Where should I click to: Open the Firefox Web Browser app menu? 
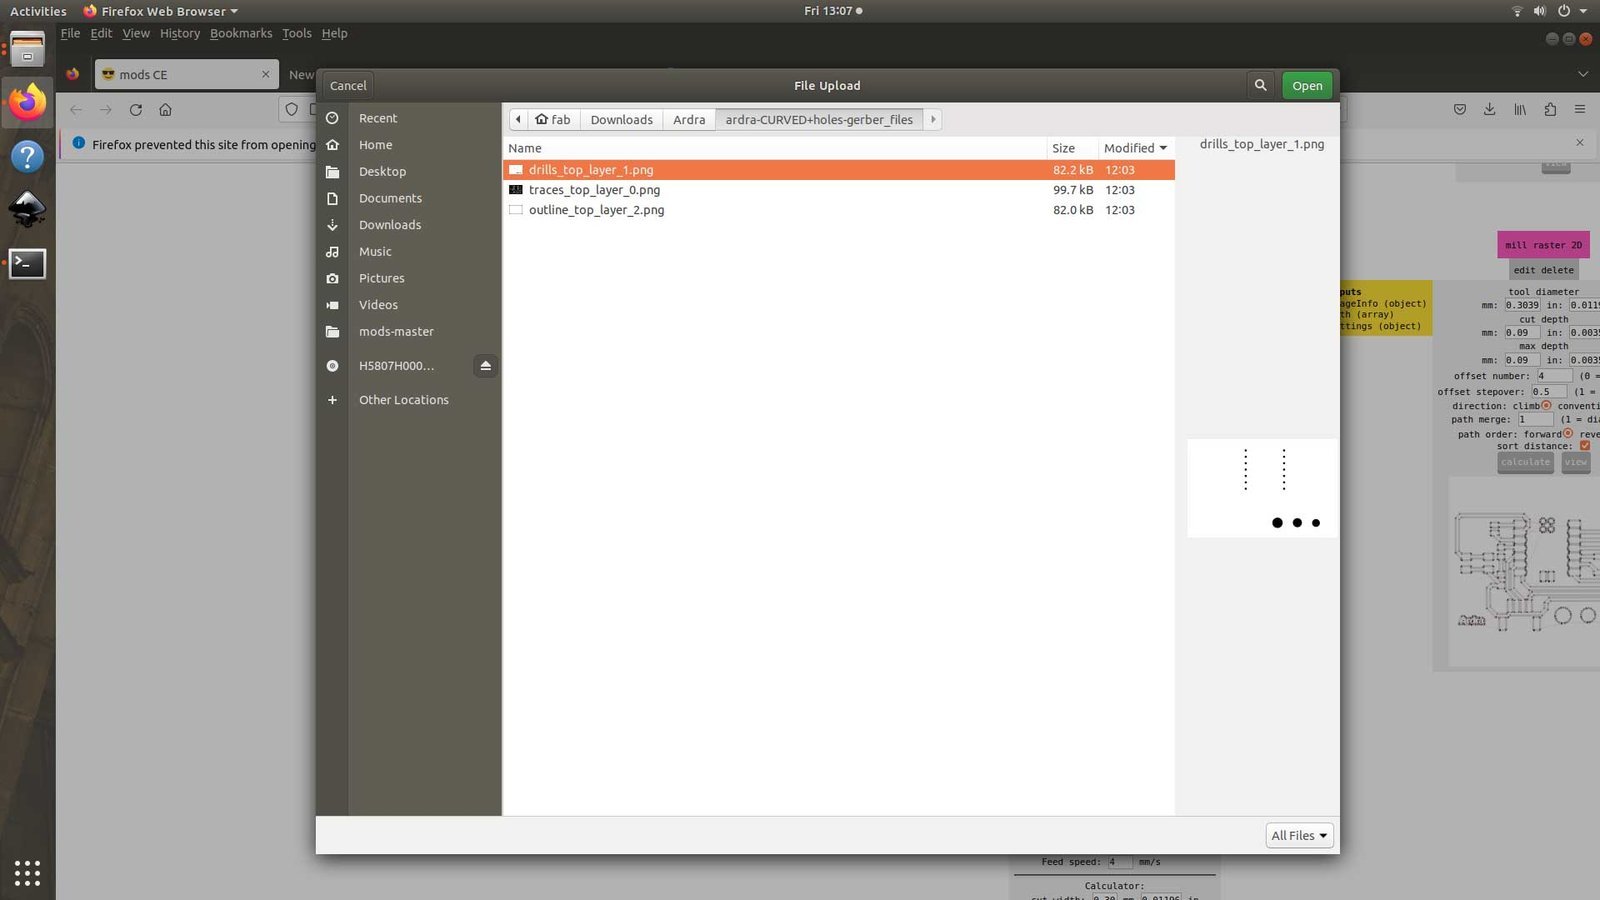click(160, 11)
